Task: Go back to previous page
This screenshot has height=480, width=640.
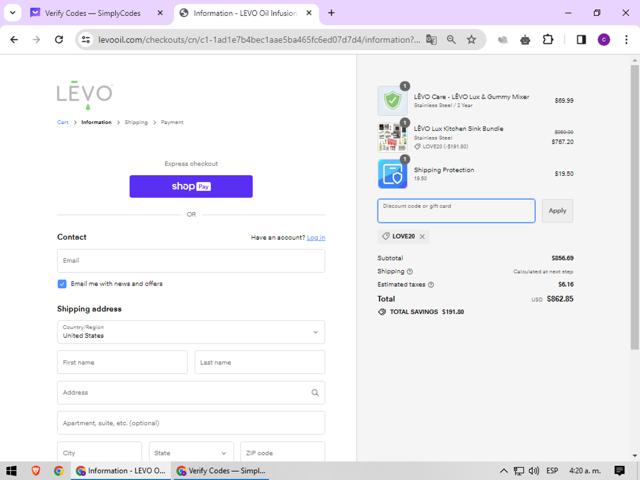Action: point(14,40)
